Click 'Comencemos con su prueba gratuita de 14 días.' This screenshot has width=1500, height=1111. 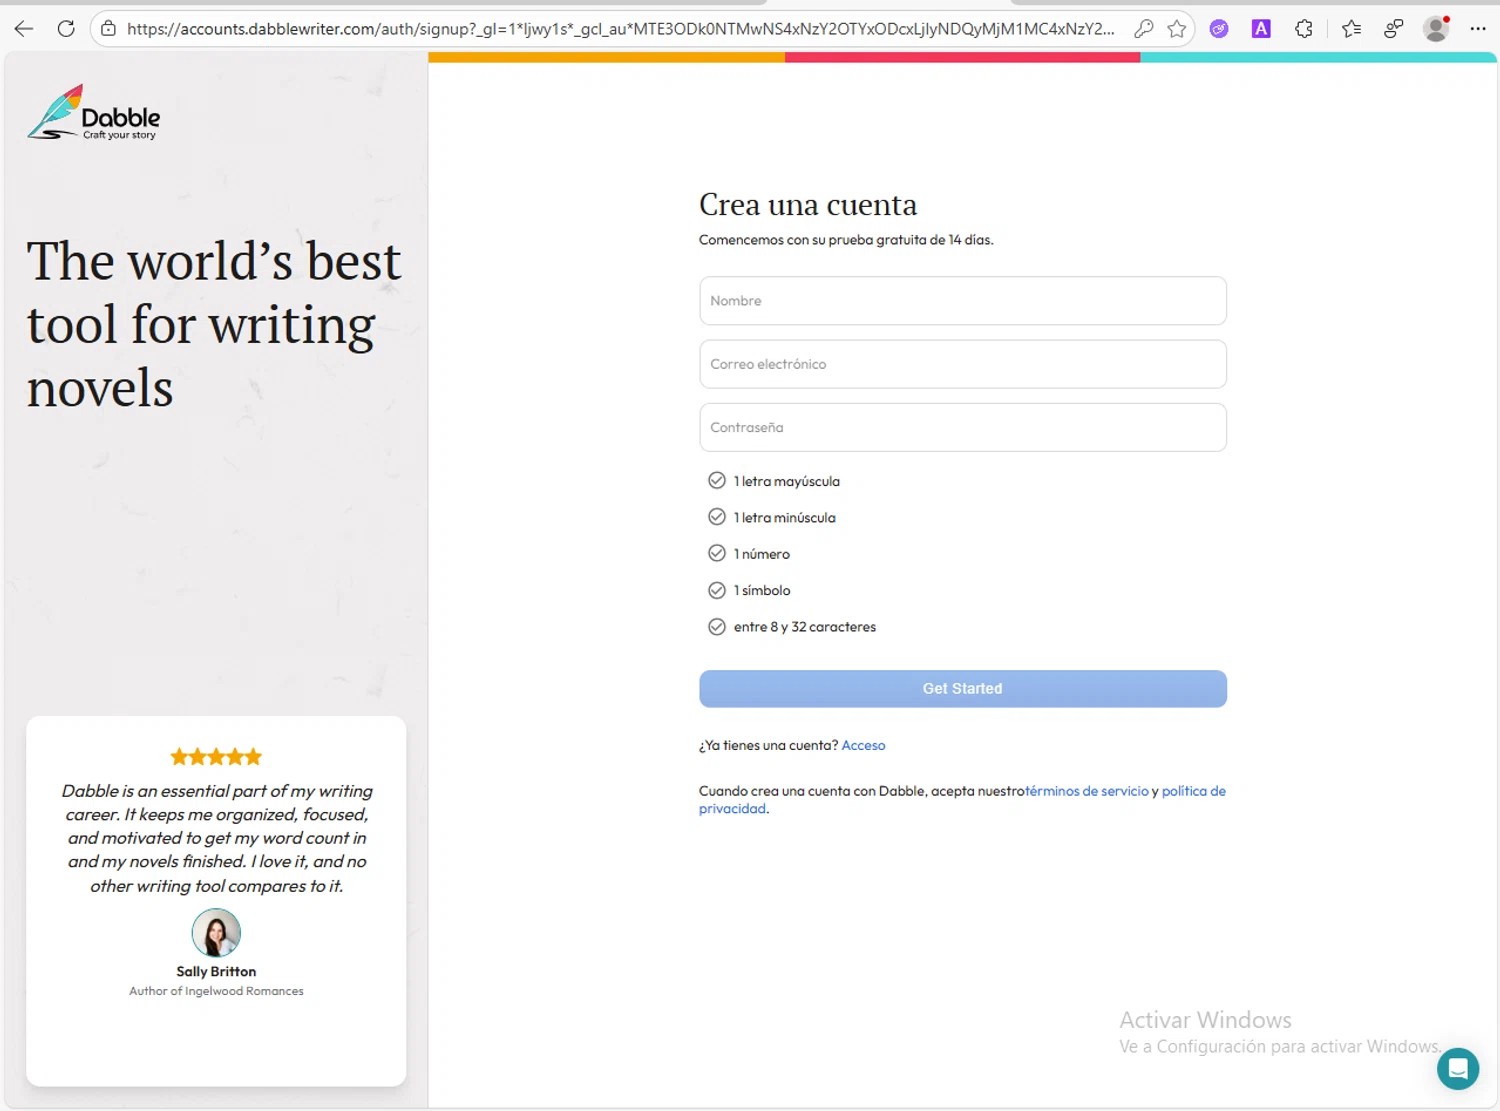click(846, 240)
